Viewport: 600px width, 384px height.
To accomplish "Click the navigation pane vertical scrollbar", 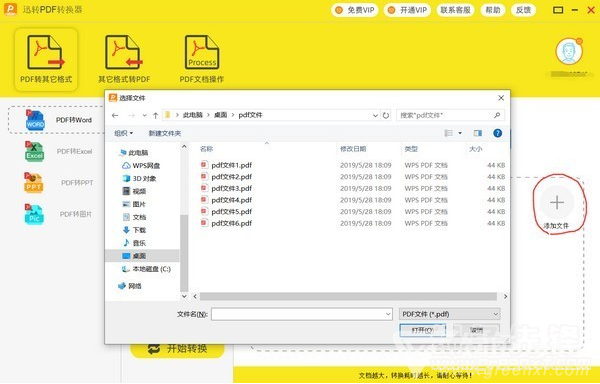I will tap(184, 253).
